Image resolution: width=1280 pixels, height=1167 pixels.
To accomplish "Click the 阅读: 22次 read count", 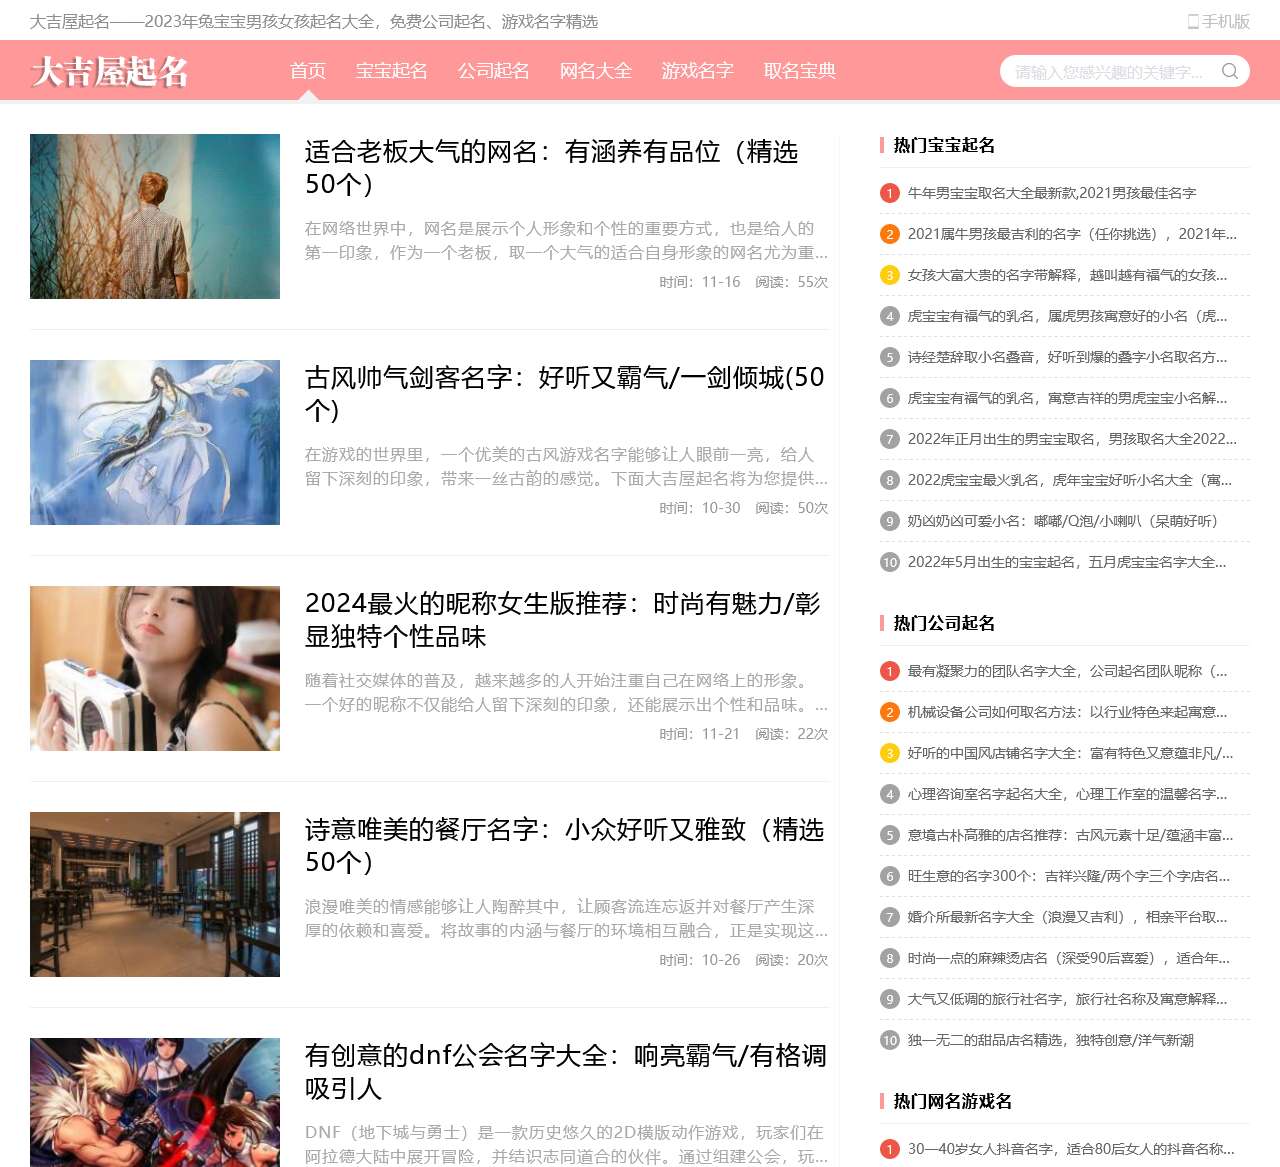I will pyautogui.click(x=792, y=734).
